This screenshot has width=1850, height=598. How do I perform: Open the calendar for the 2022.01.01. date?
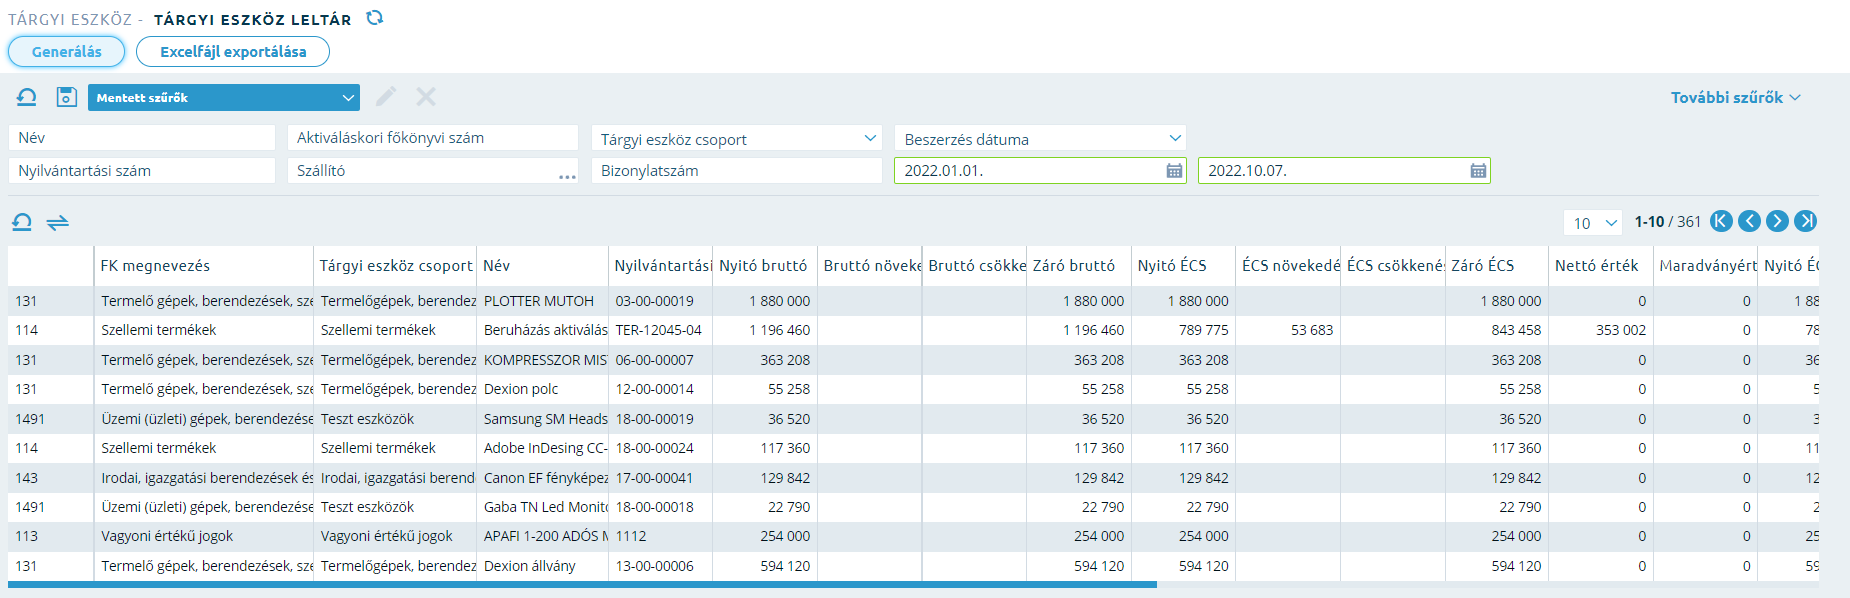click(x=1174, y=171)
